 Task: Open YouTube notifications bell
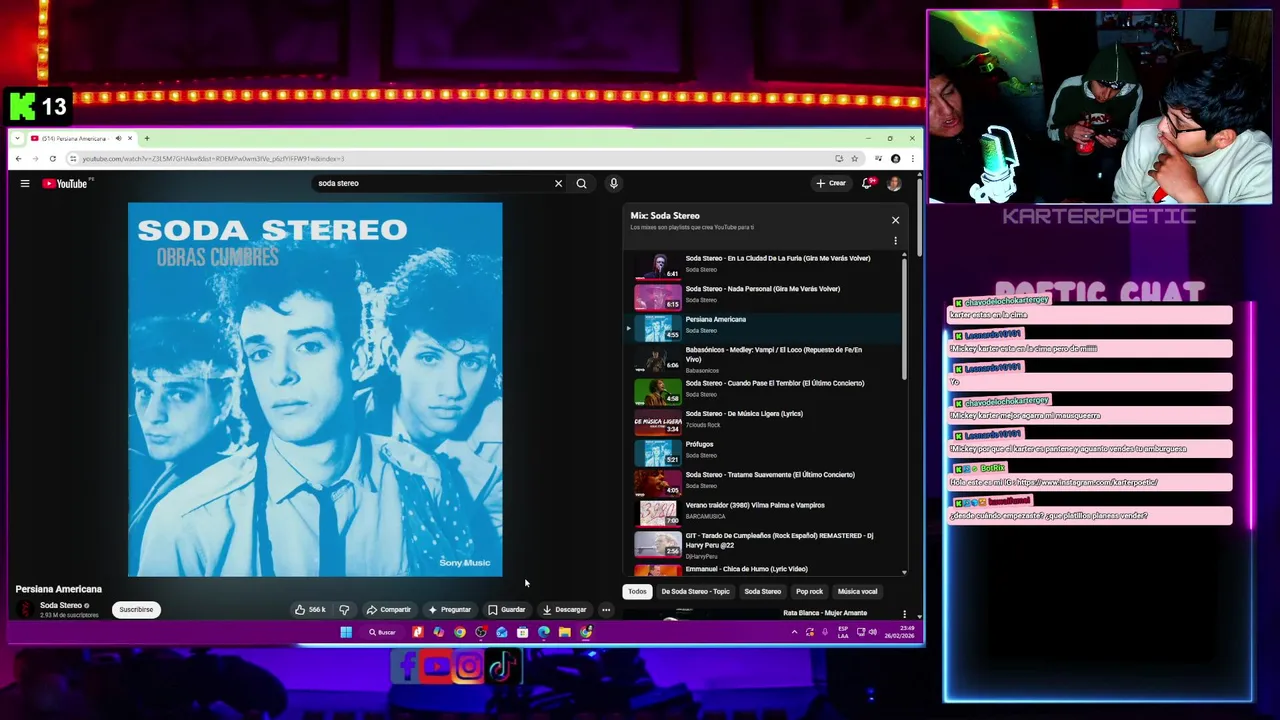[867, 183]
